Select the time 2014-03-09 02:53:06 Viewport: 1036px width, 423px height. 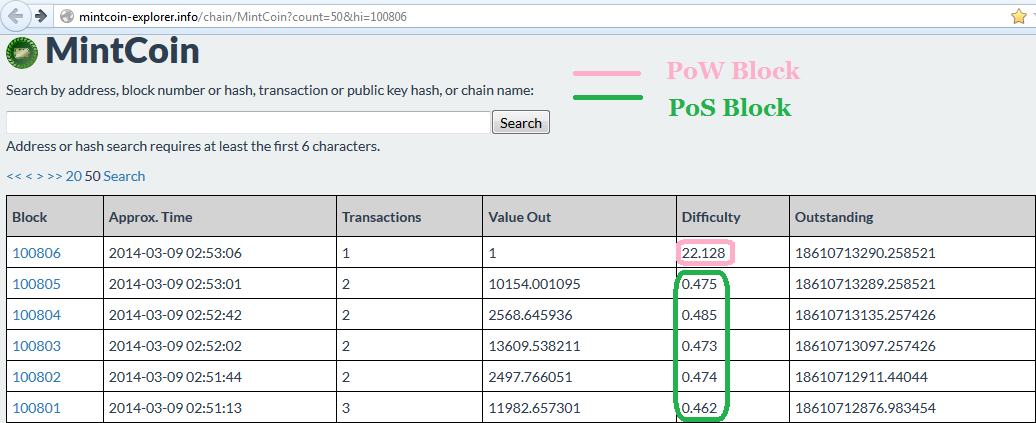point(175,253)
